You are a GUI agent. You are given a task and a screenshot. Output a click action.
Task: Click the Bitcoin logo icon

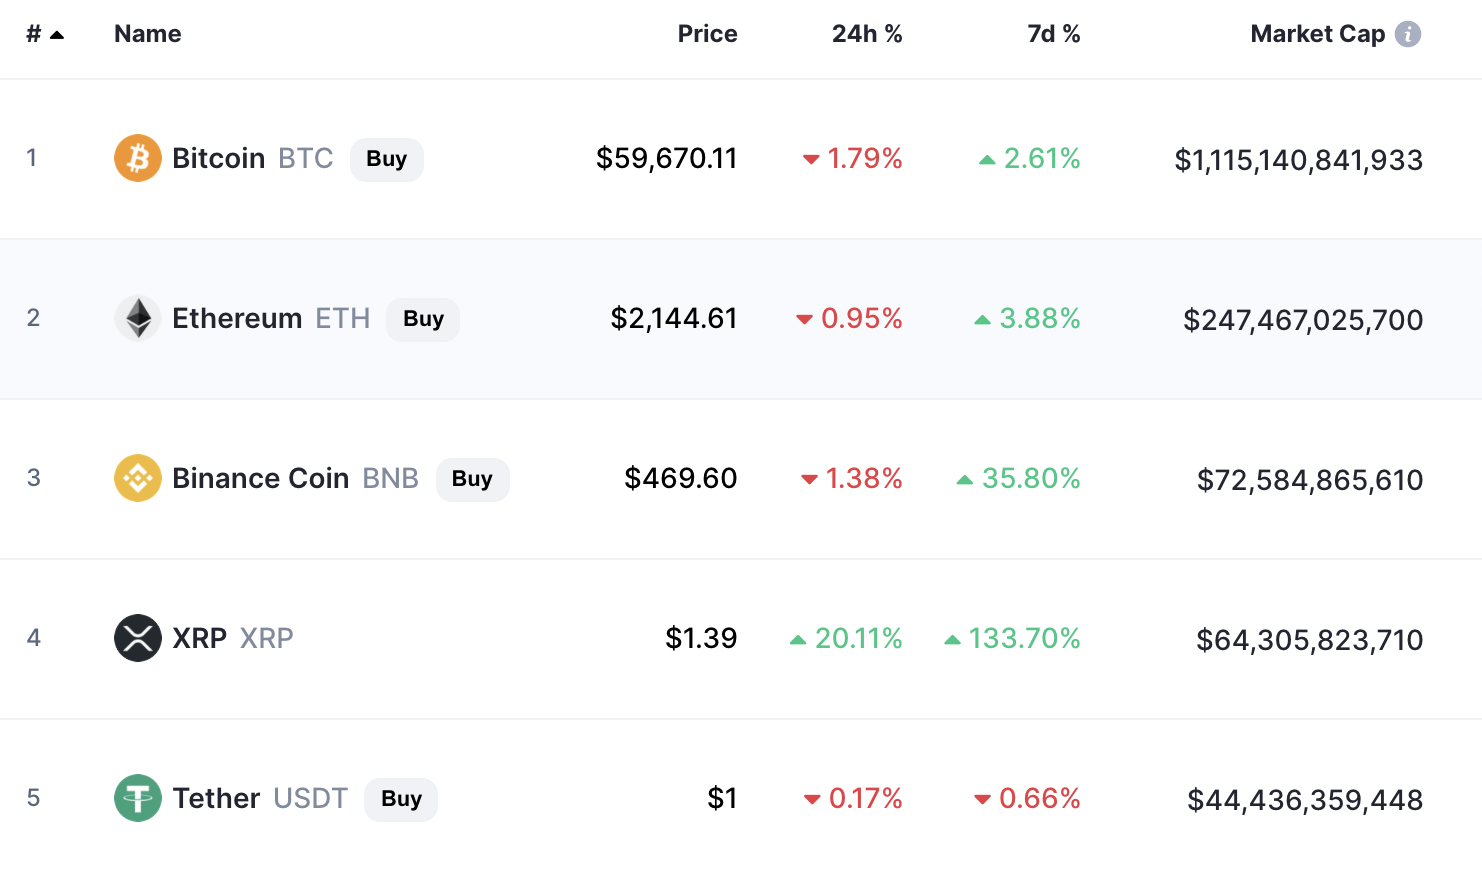[138, 158]
